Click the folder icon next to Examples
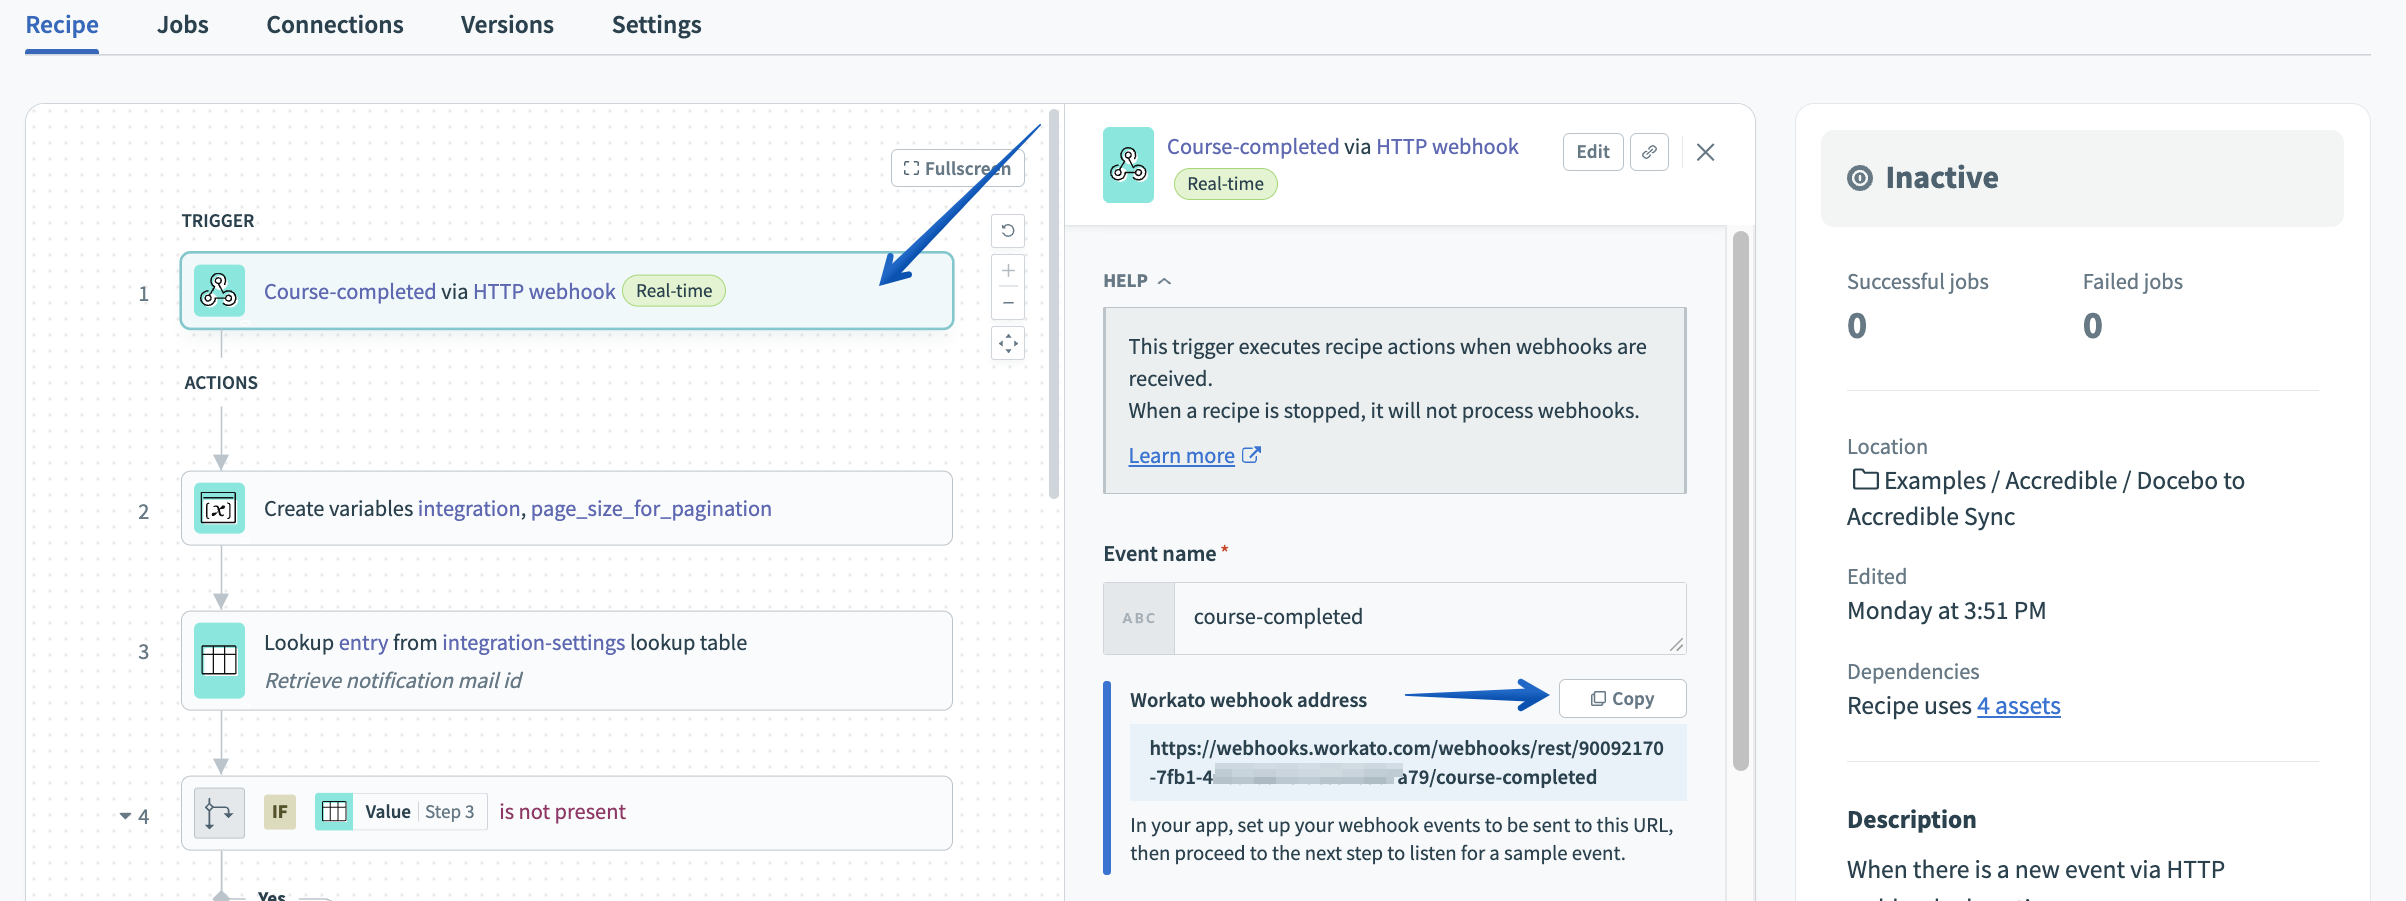2406x901 pixels. [1865, 480]
